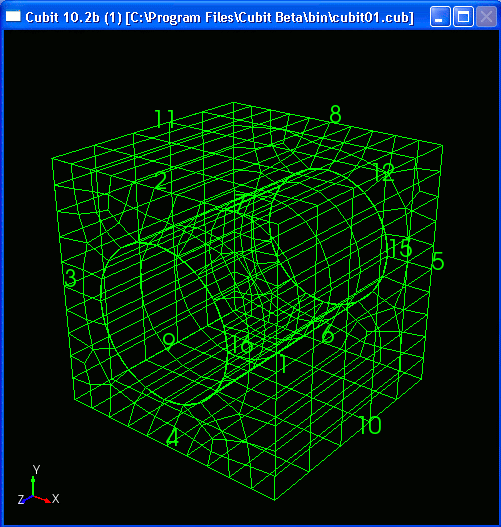This screenshot has width=501, height=527.
Task: Select surface label 11 on the mesh
Action: point(164,119)
